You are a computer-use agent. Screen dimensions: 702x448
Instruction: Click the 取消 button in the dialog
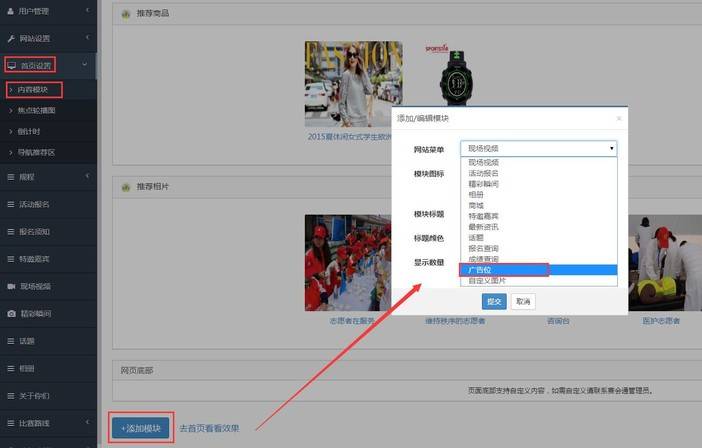point(522,301)
